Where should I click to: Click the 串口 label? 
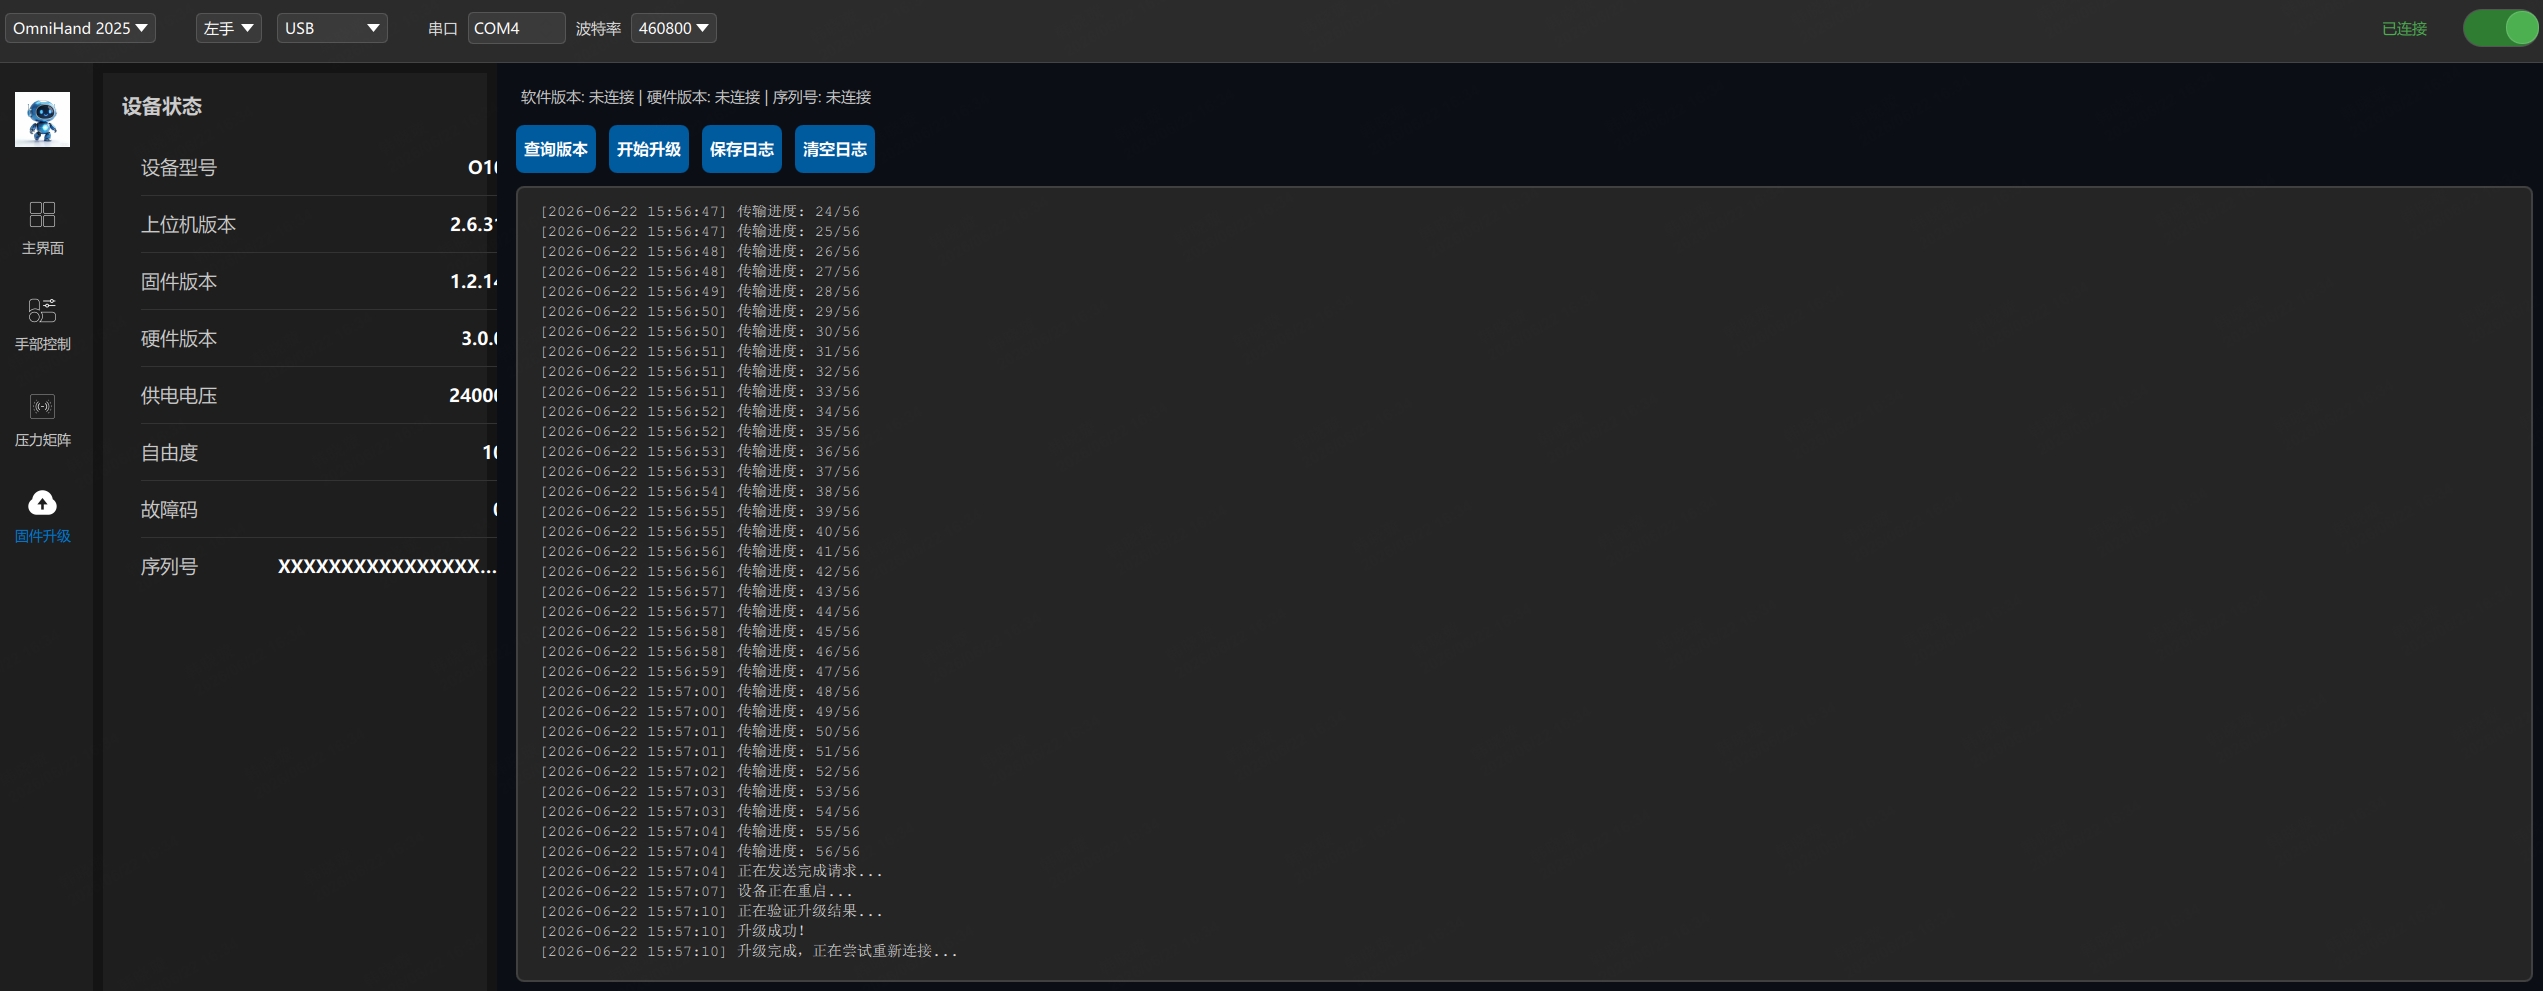[x=443, y=29]
